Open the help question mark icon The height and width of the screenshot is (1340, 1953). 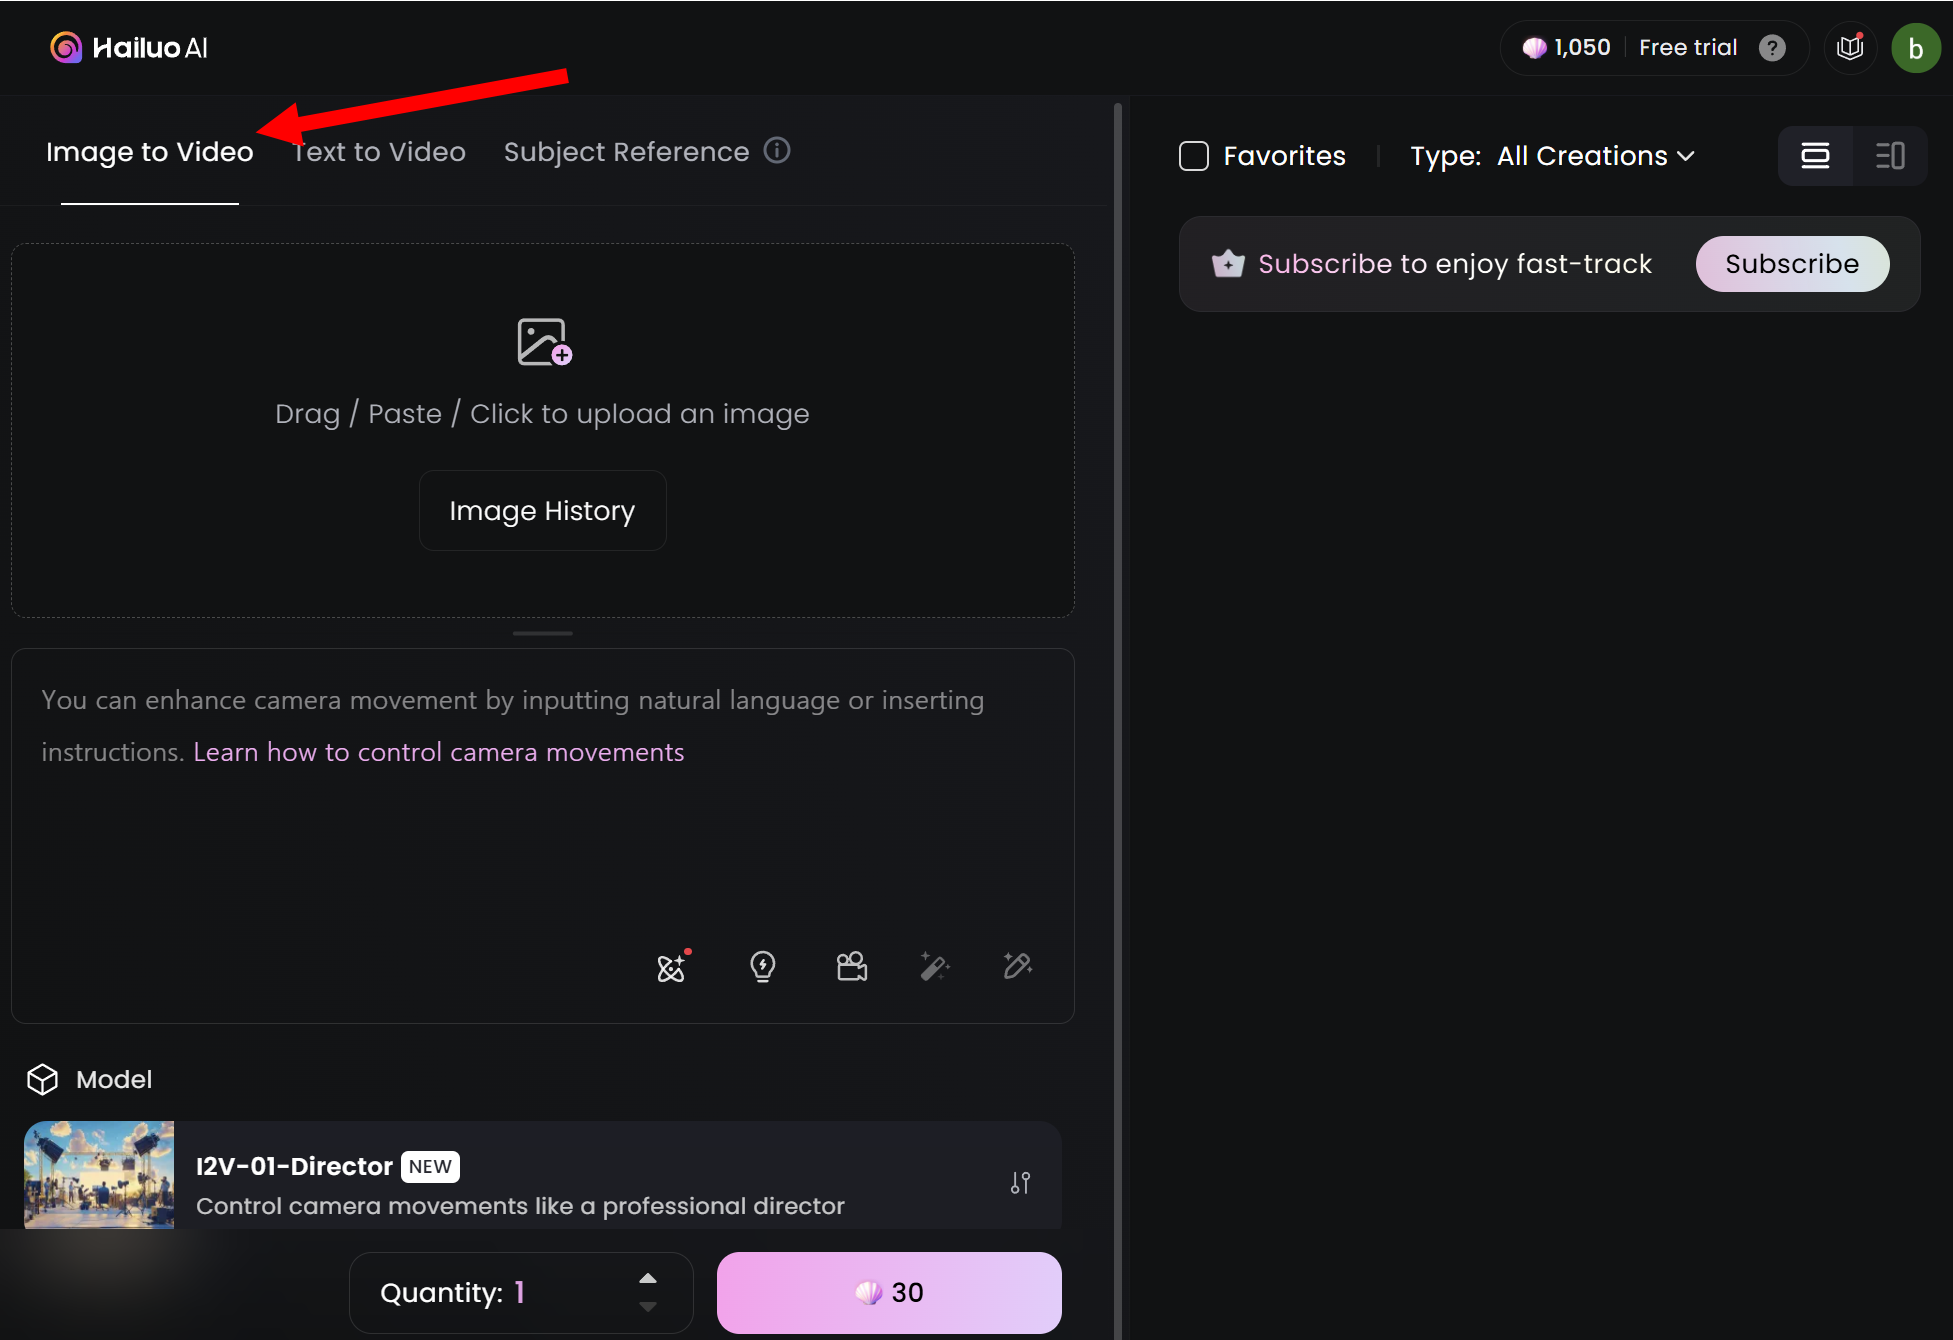pyautogui.click(x=1772, y=48)
